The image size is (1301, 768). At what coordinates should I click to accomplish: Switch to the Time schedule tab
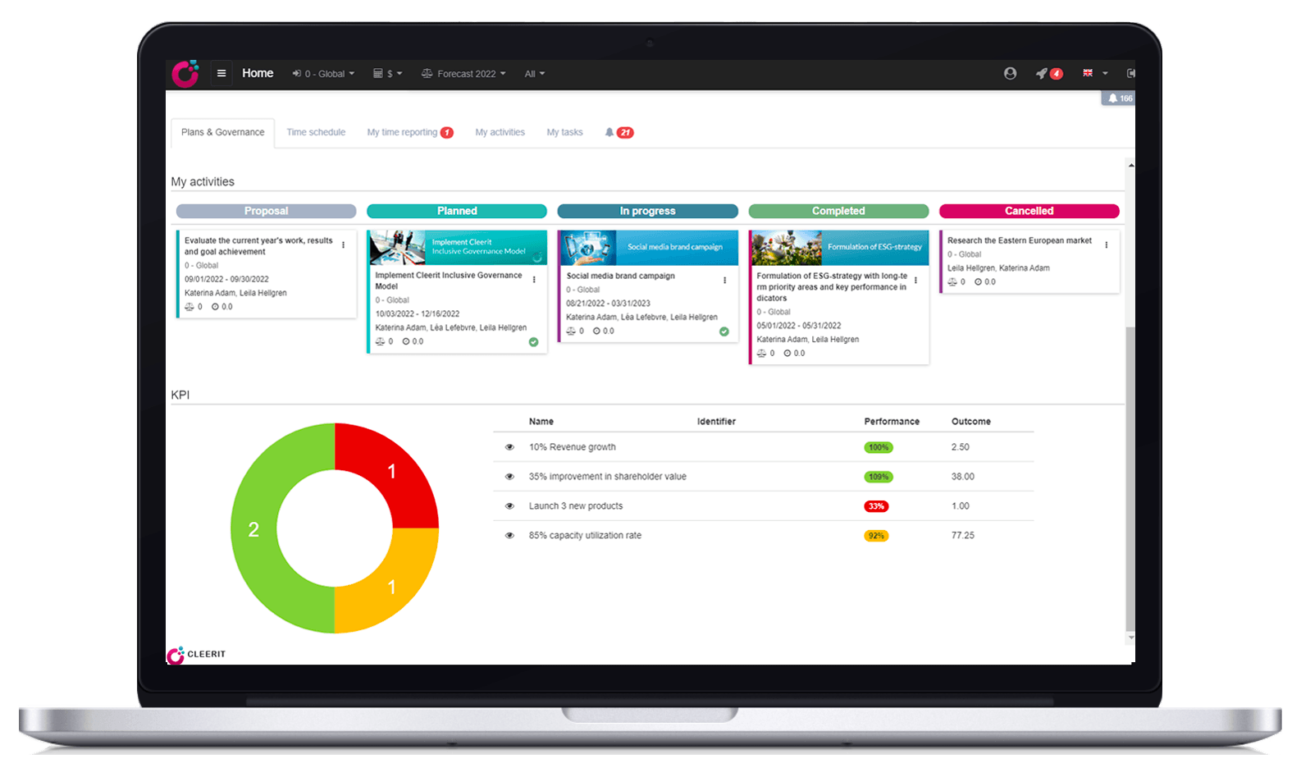(315, 132)
